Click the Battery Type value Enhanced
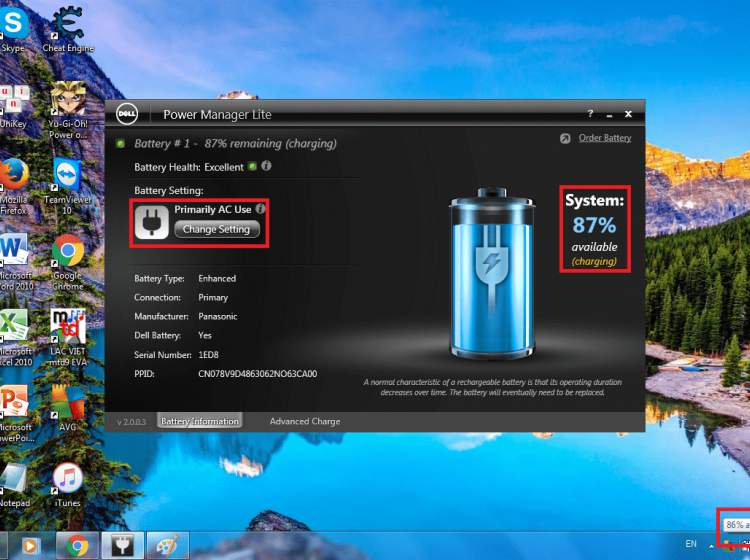Viewport: 750px width, 560px height. [x=217, y=278]
